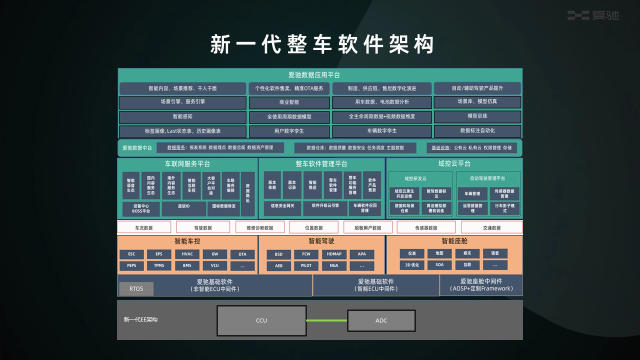Viewport: 640px width, 360px height.
Task: Select the 场景引擎、服务引擎 box
Action: 182,102
